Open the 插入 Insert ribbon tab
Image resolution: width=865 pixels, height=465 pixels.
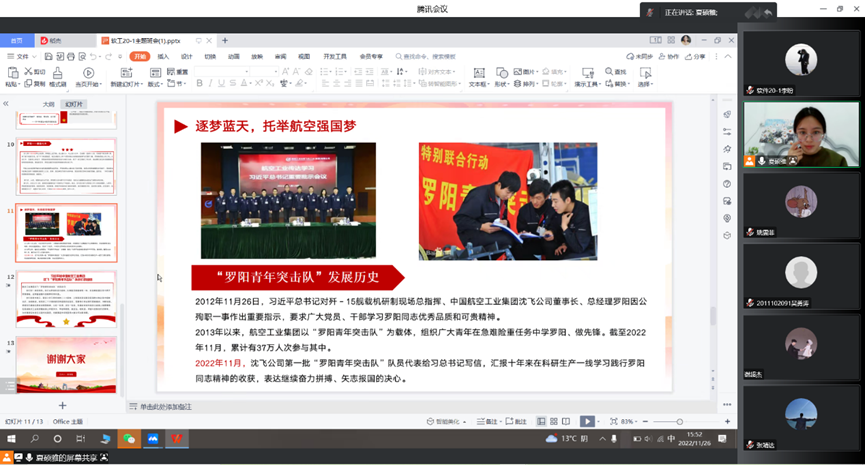click(x=163, y=57)
